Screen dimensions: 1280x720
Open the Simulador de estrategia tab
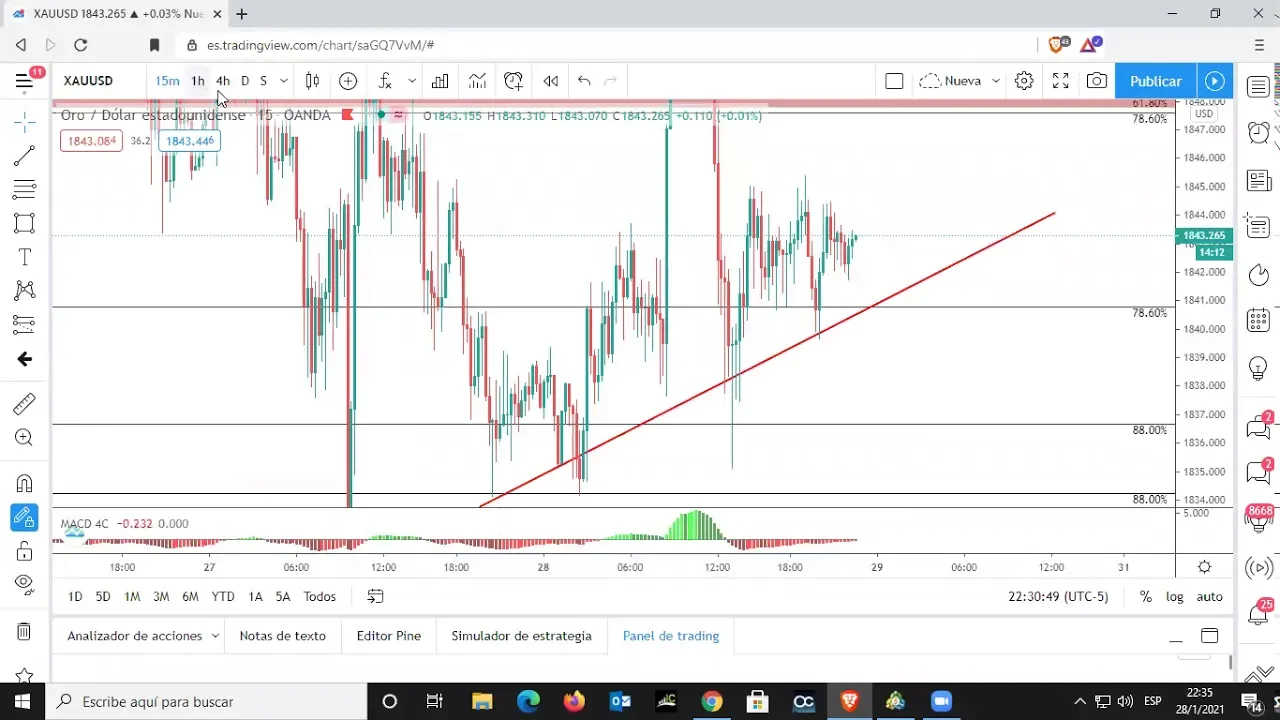coord(521,636)
